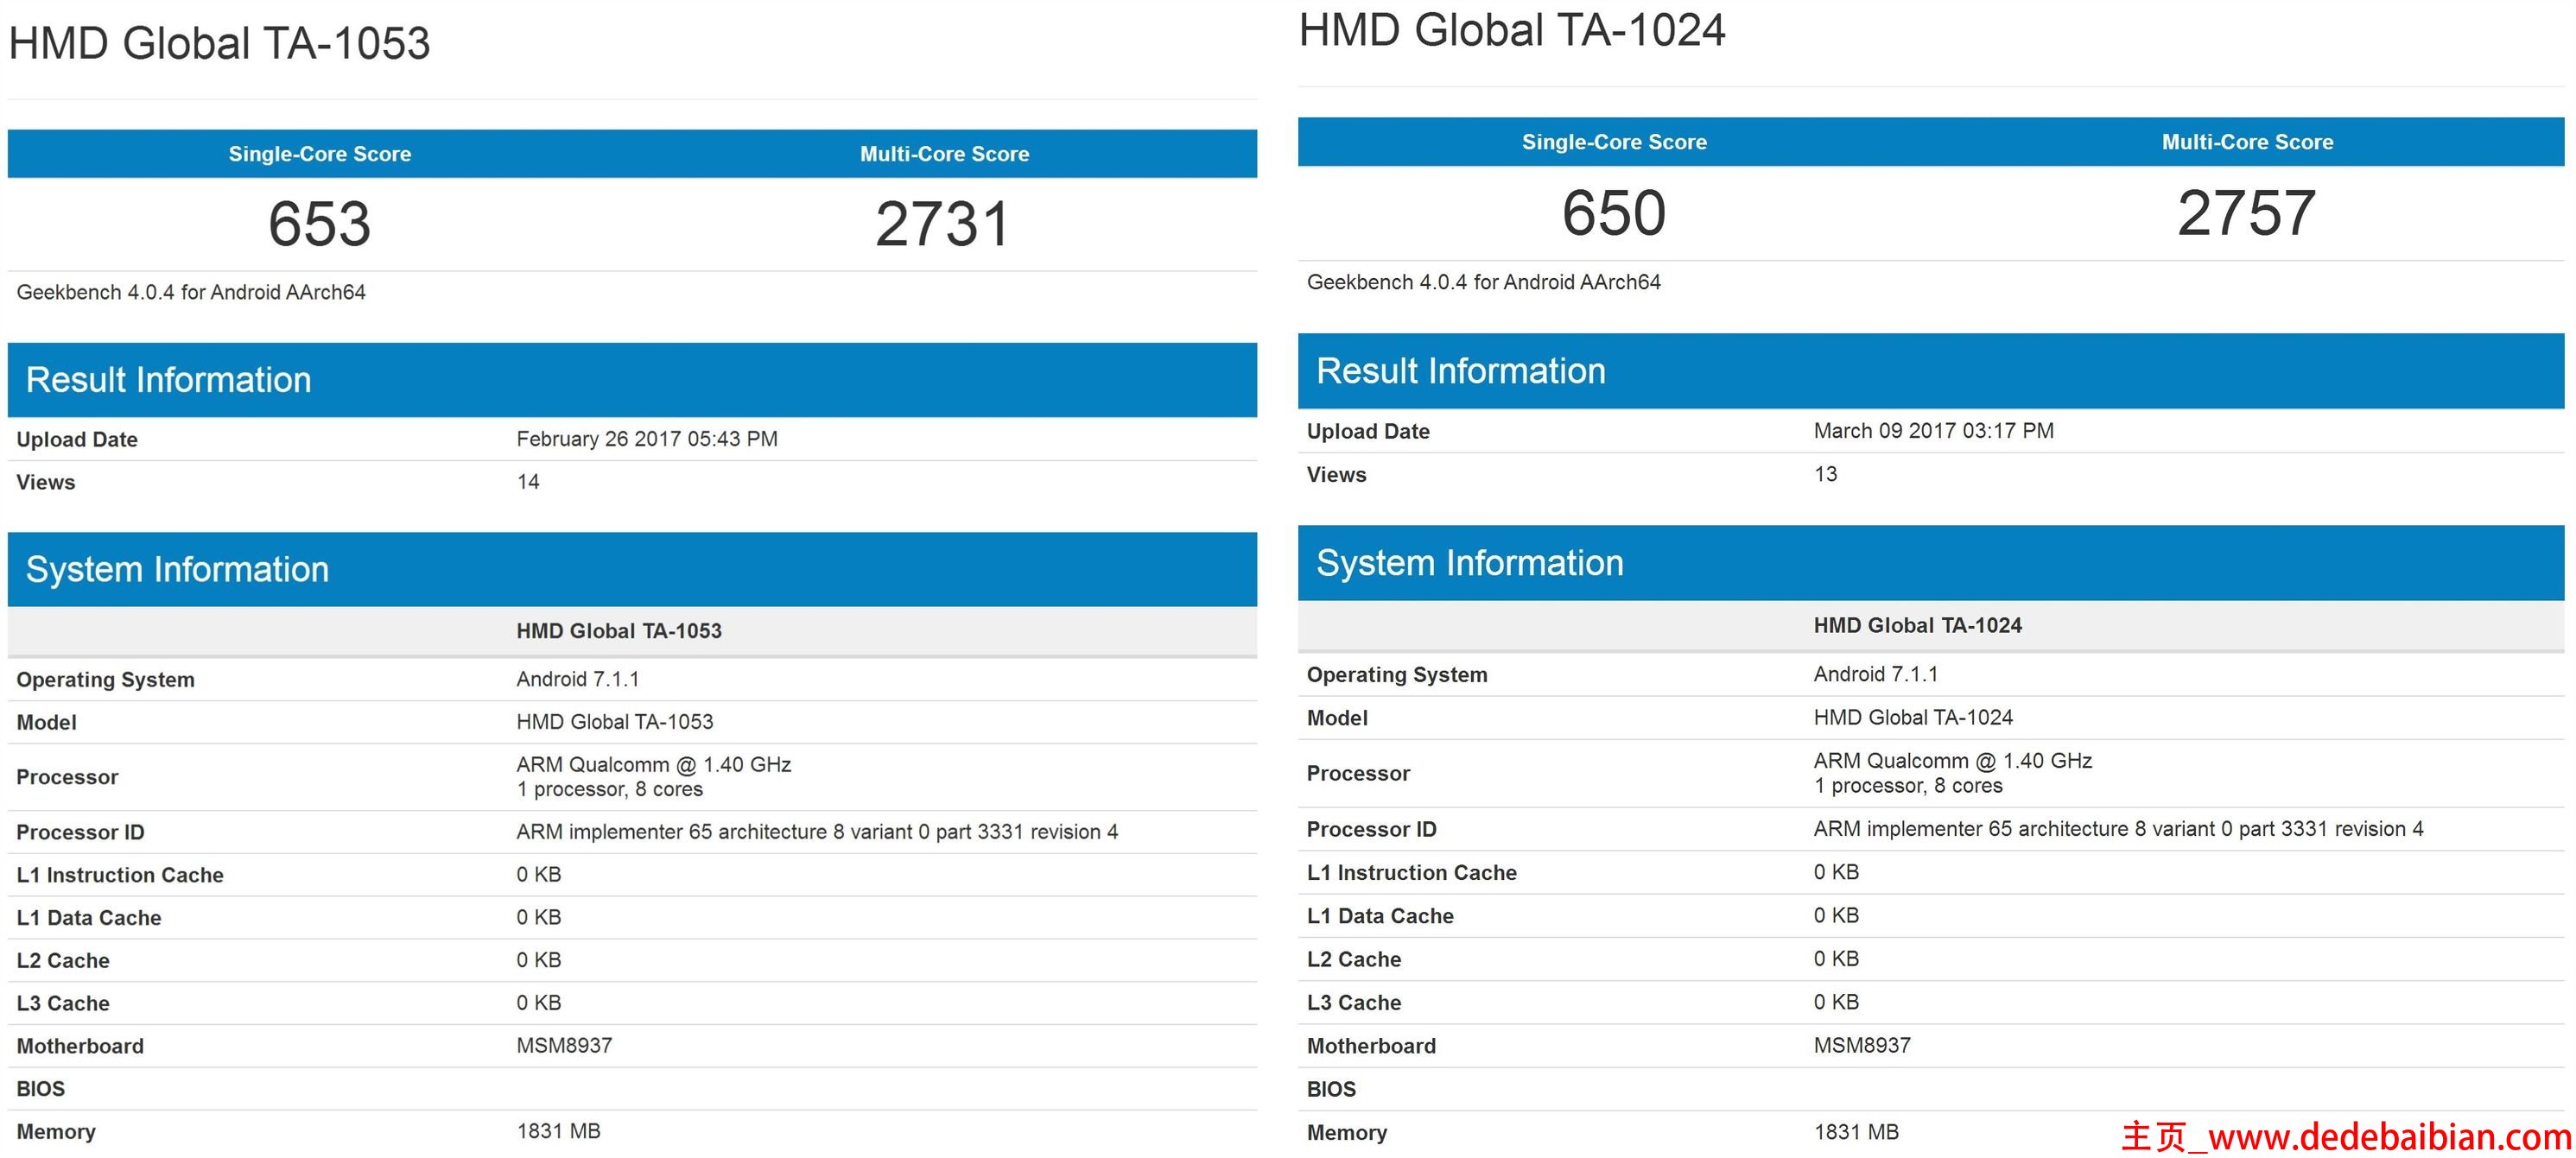Viewport: 2576px width, 1158px height.
Task: Click the HMD Global TA-1024 page title
Action: point(1512,30)
